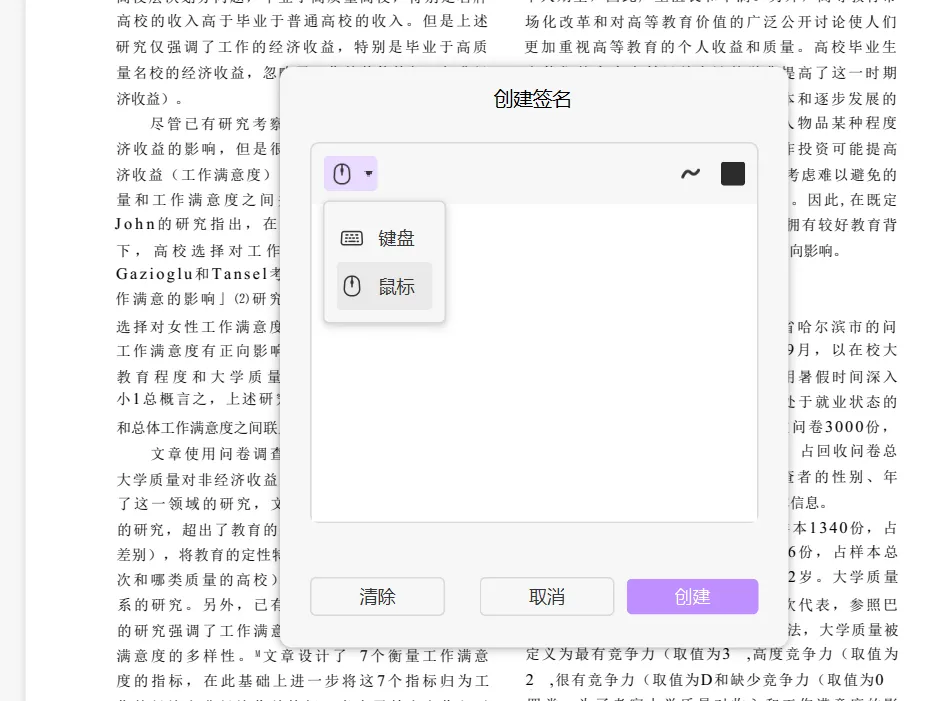Viewport: 940px width, 701px height.
Task: Click the word John in document text
Action: pyautogui.click(x=136, y=224)
